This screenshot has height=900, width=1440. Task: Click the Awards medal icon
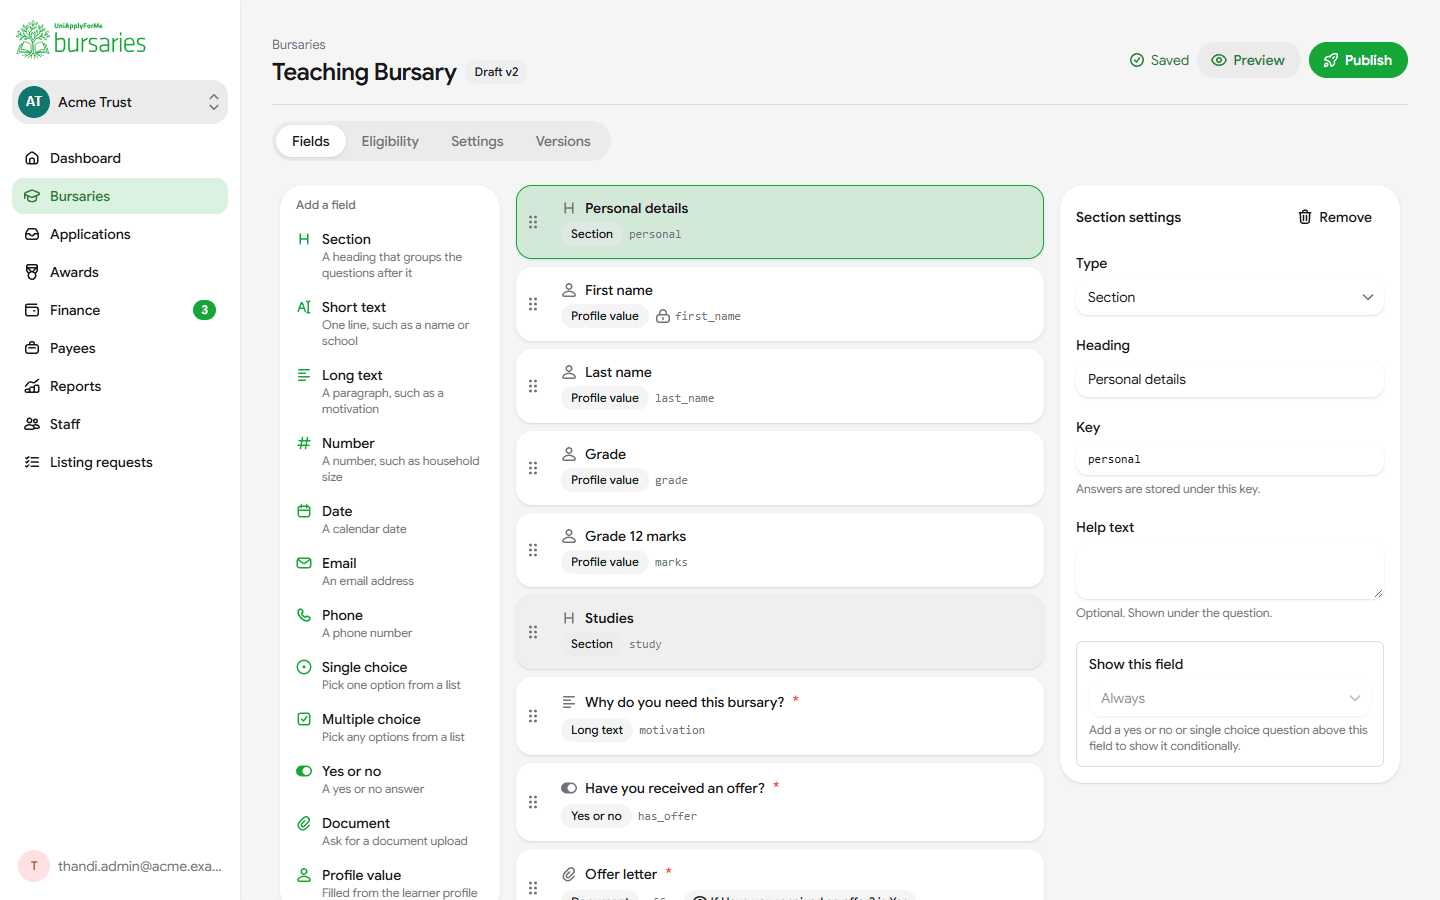pos(32,272)
